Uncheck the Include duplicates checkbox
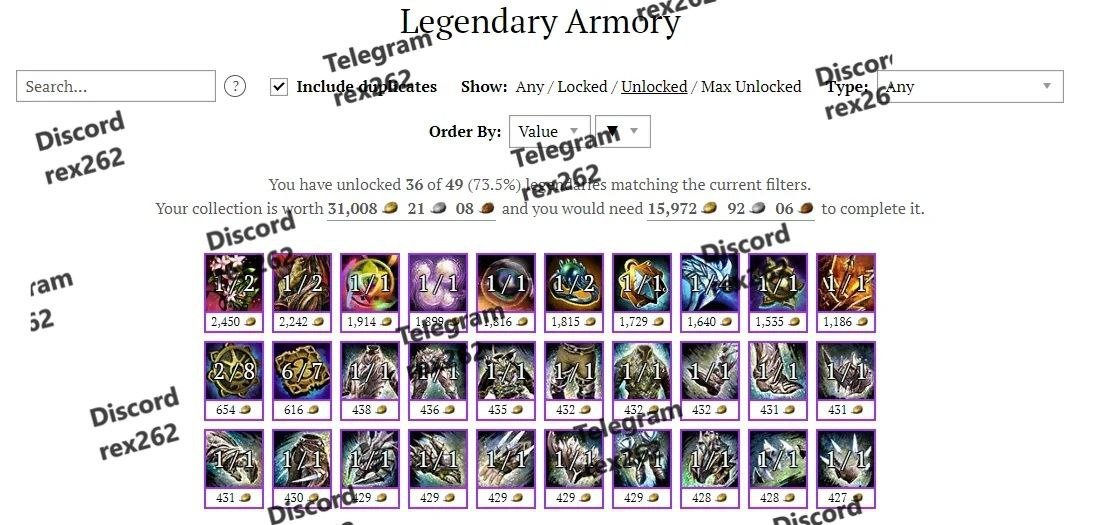1095x525 pixels. (279, 87)
